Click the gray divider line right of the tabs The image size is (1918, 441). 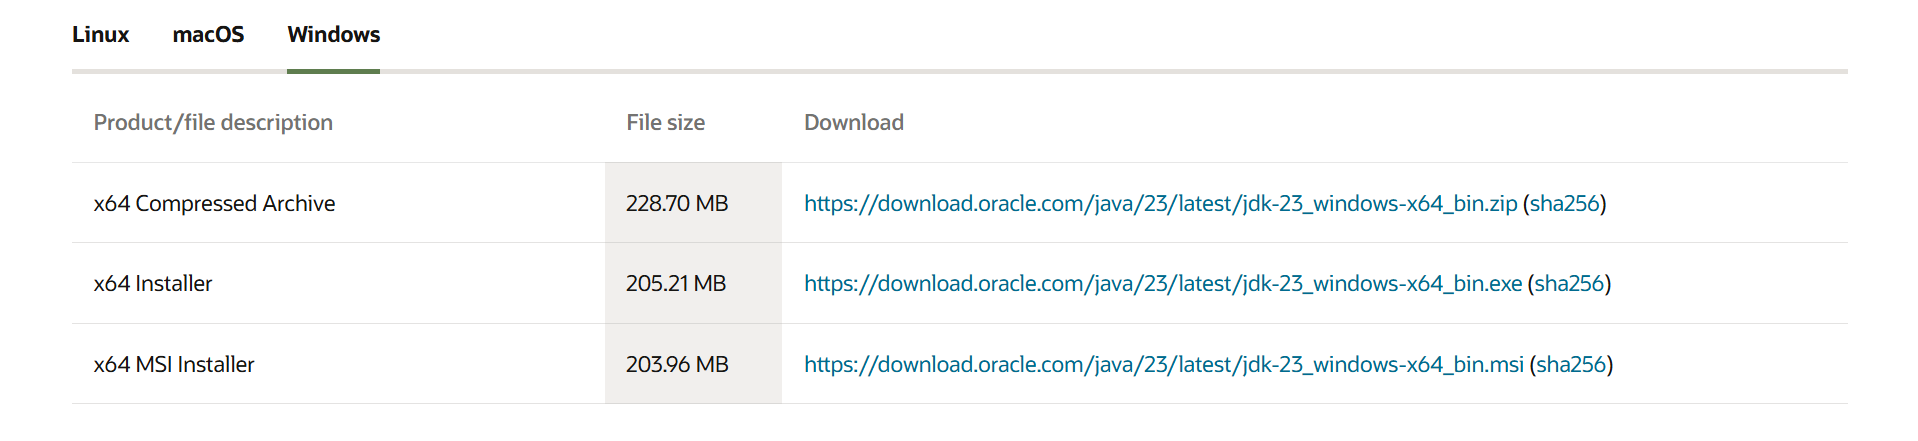[x=1100, y=71]
